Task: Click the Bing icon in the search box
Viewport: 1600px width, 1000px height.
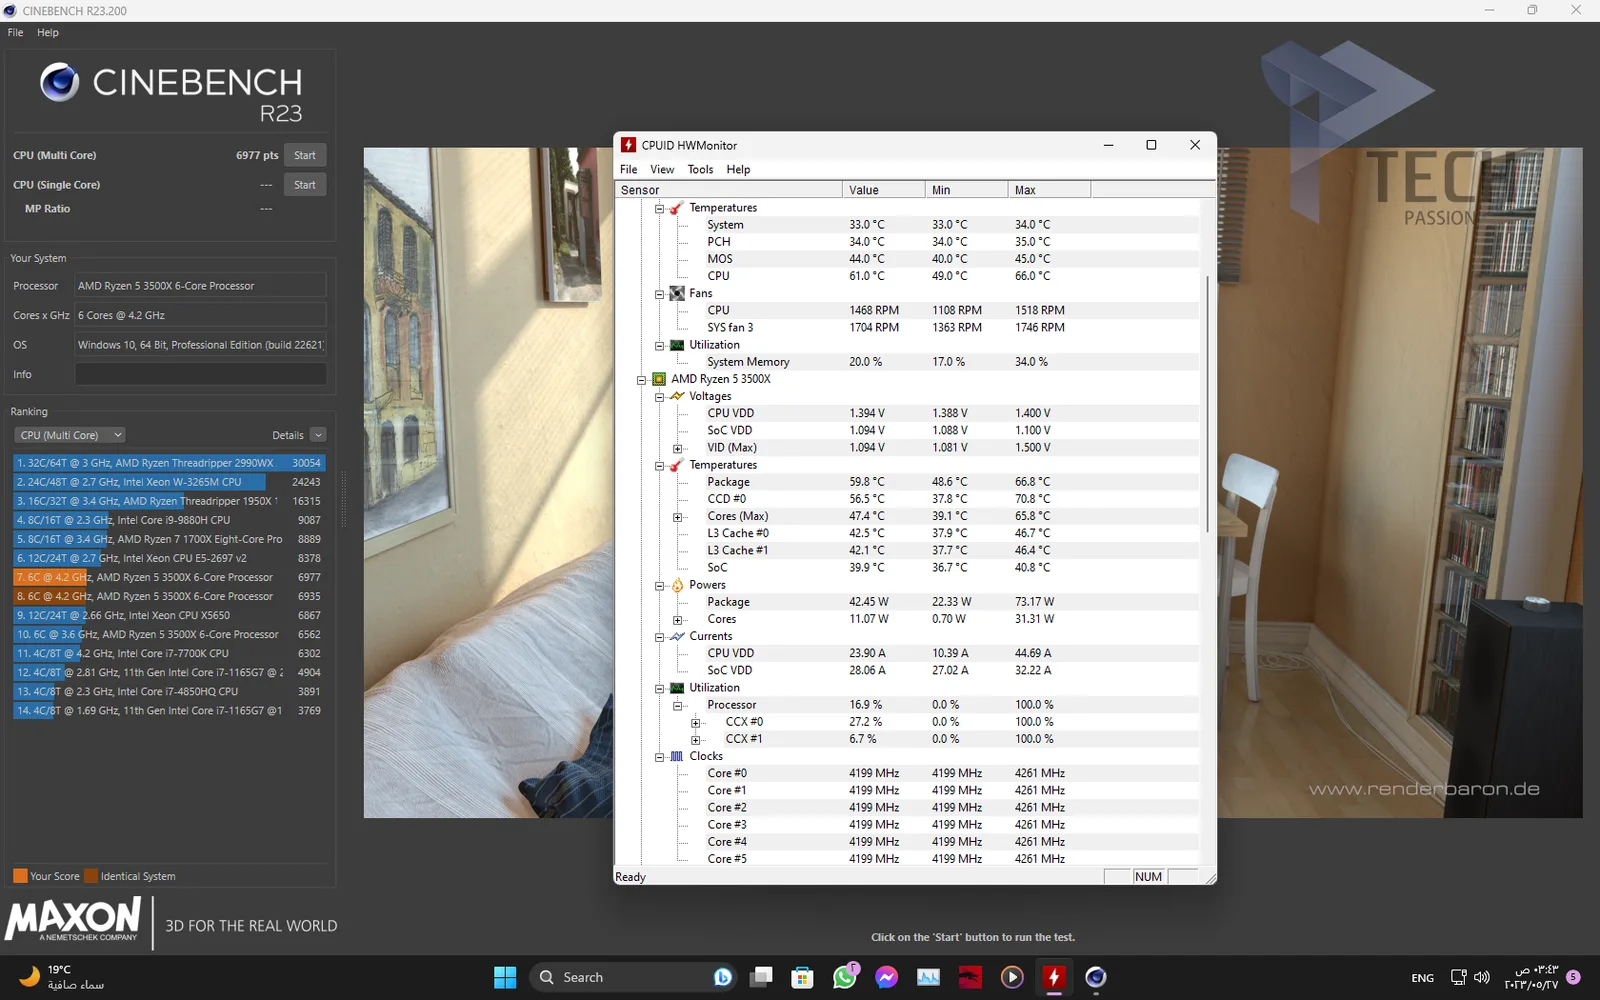Action: coord(723,977)
